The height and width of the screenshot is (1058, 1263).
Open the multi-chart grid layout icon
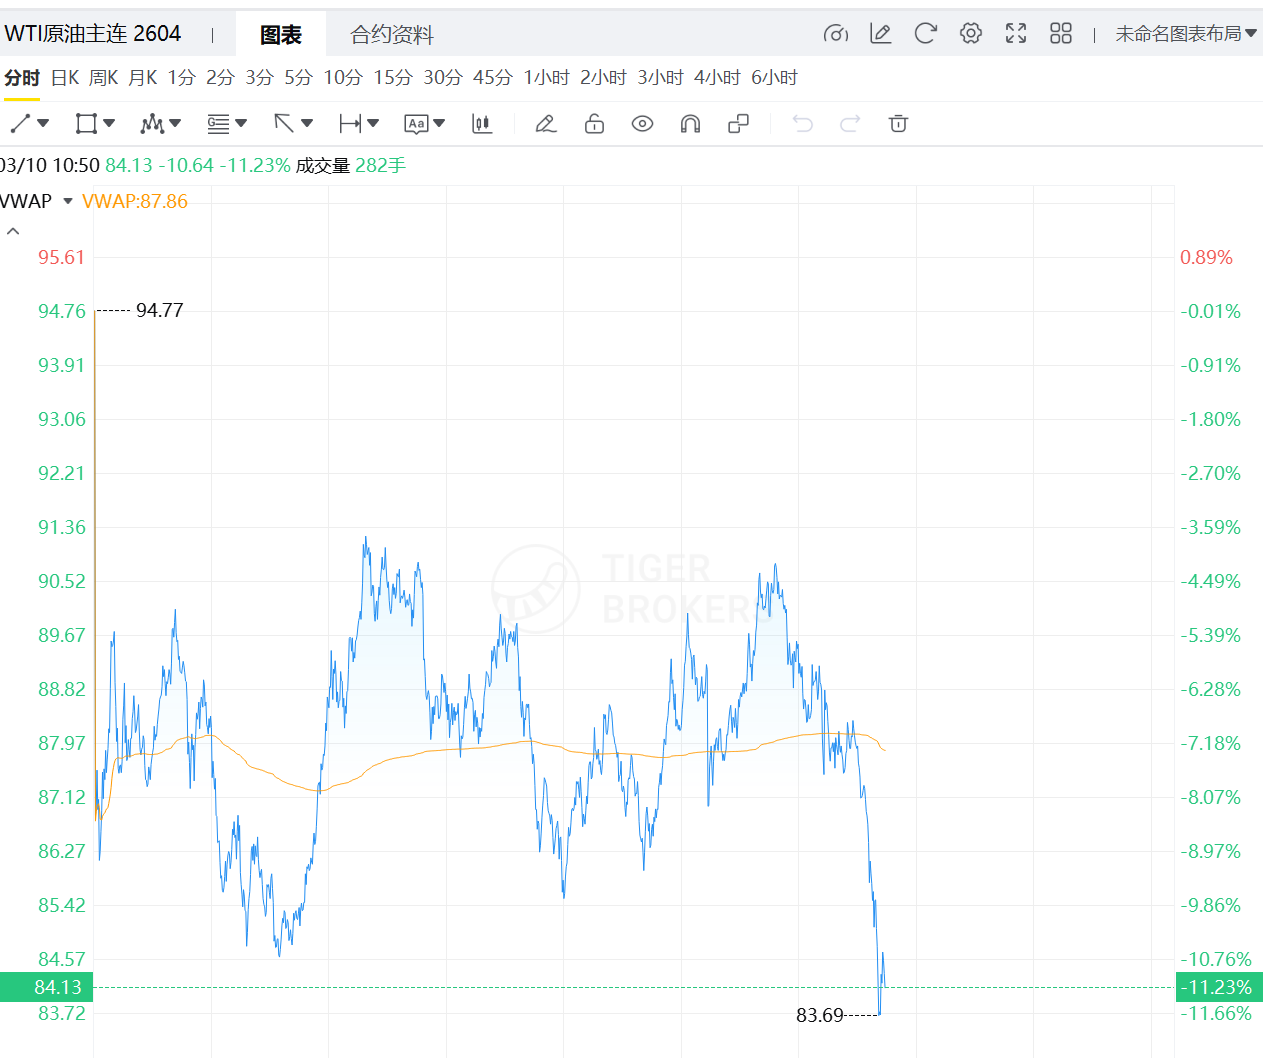(1061, 34)
